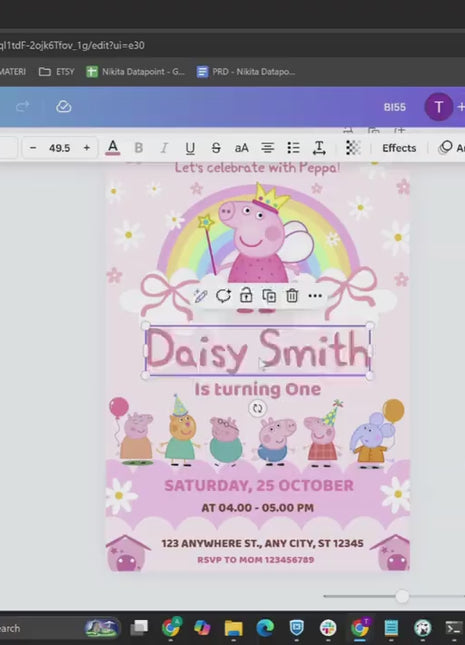The height and width of the screenshot is (645, 465).
Task: Open File Explorer from the taskbar
Action: (233, 628)
